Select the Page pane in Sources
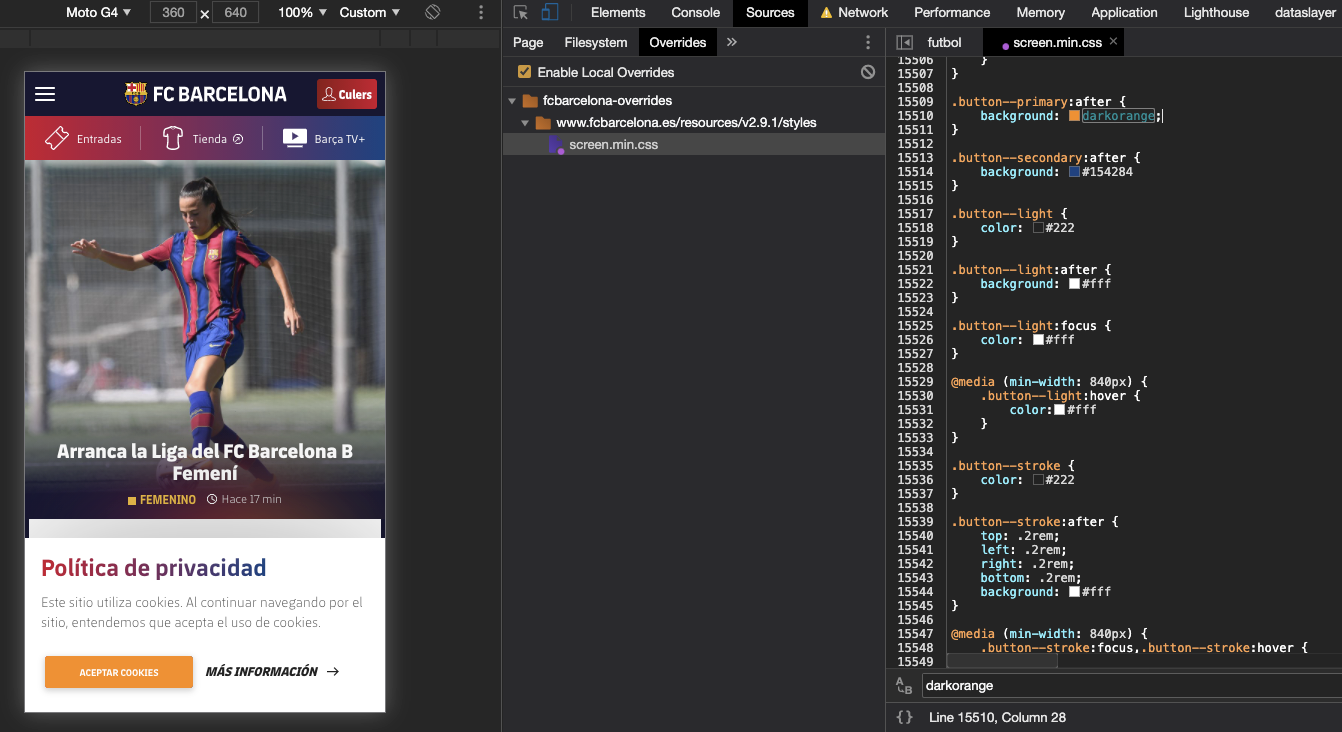Screen dimensions: 1342x732 coord(528,42)
